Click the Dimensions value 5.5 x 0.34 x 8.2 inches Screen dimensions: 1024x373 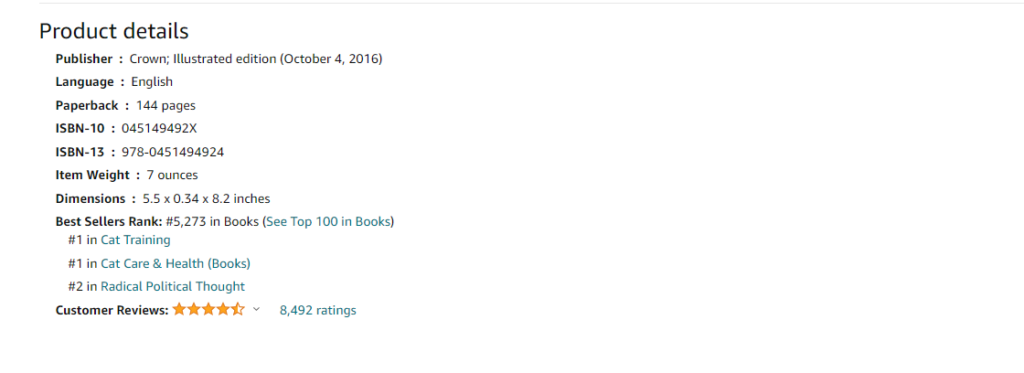pos(206,199)
